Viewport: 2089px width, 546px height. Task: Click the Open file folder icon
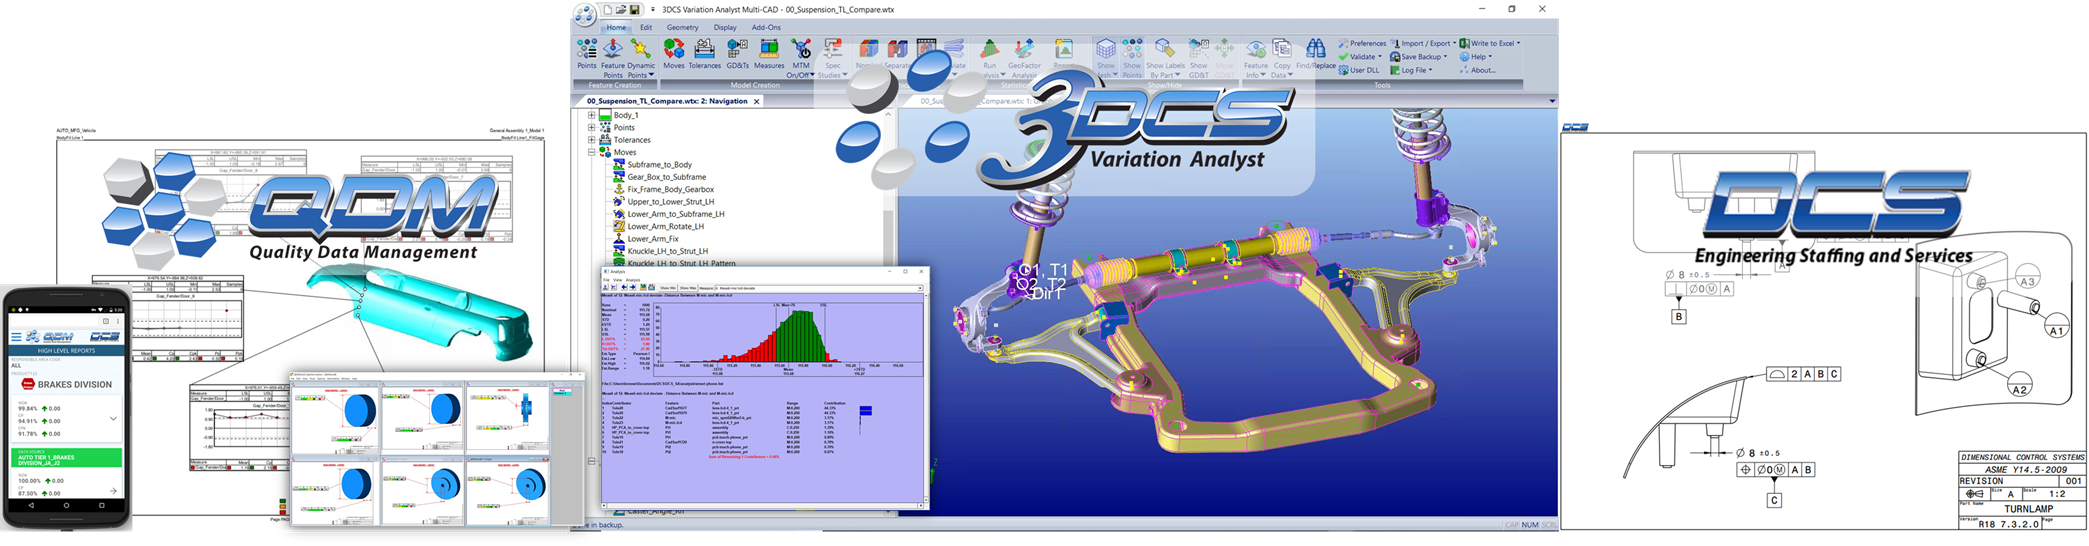point(621,10)
